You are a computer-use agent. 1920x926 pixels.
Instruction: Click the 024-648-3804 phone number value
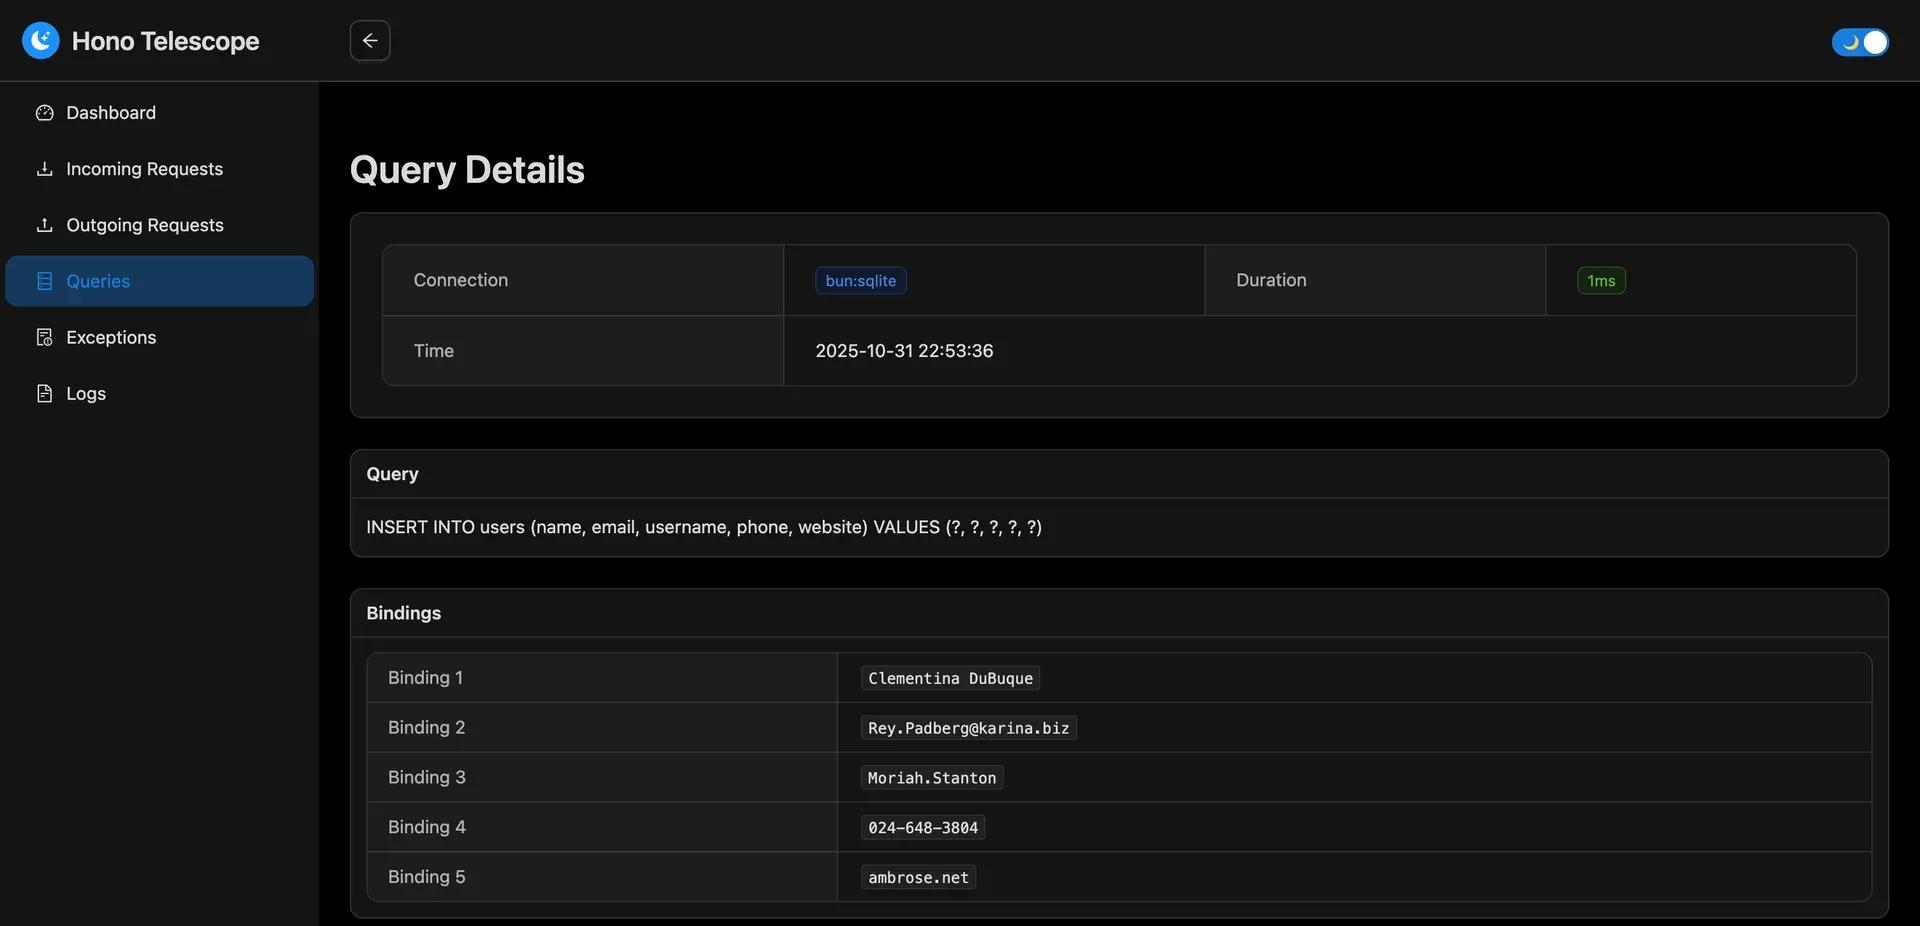coord(922,827)
